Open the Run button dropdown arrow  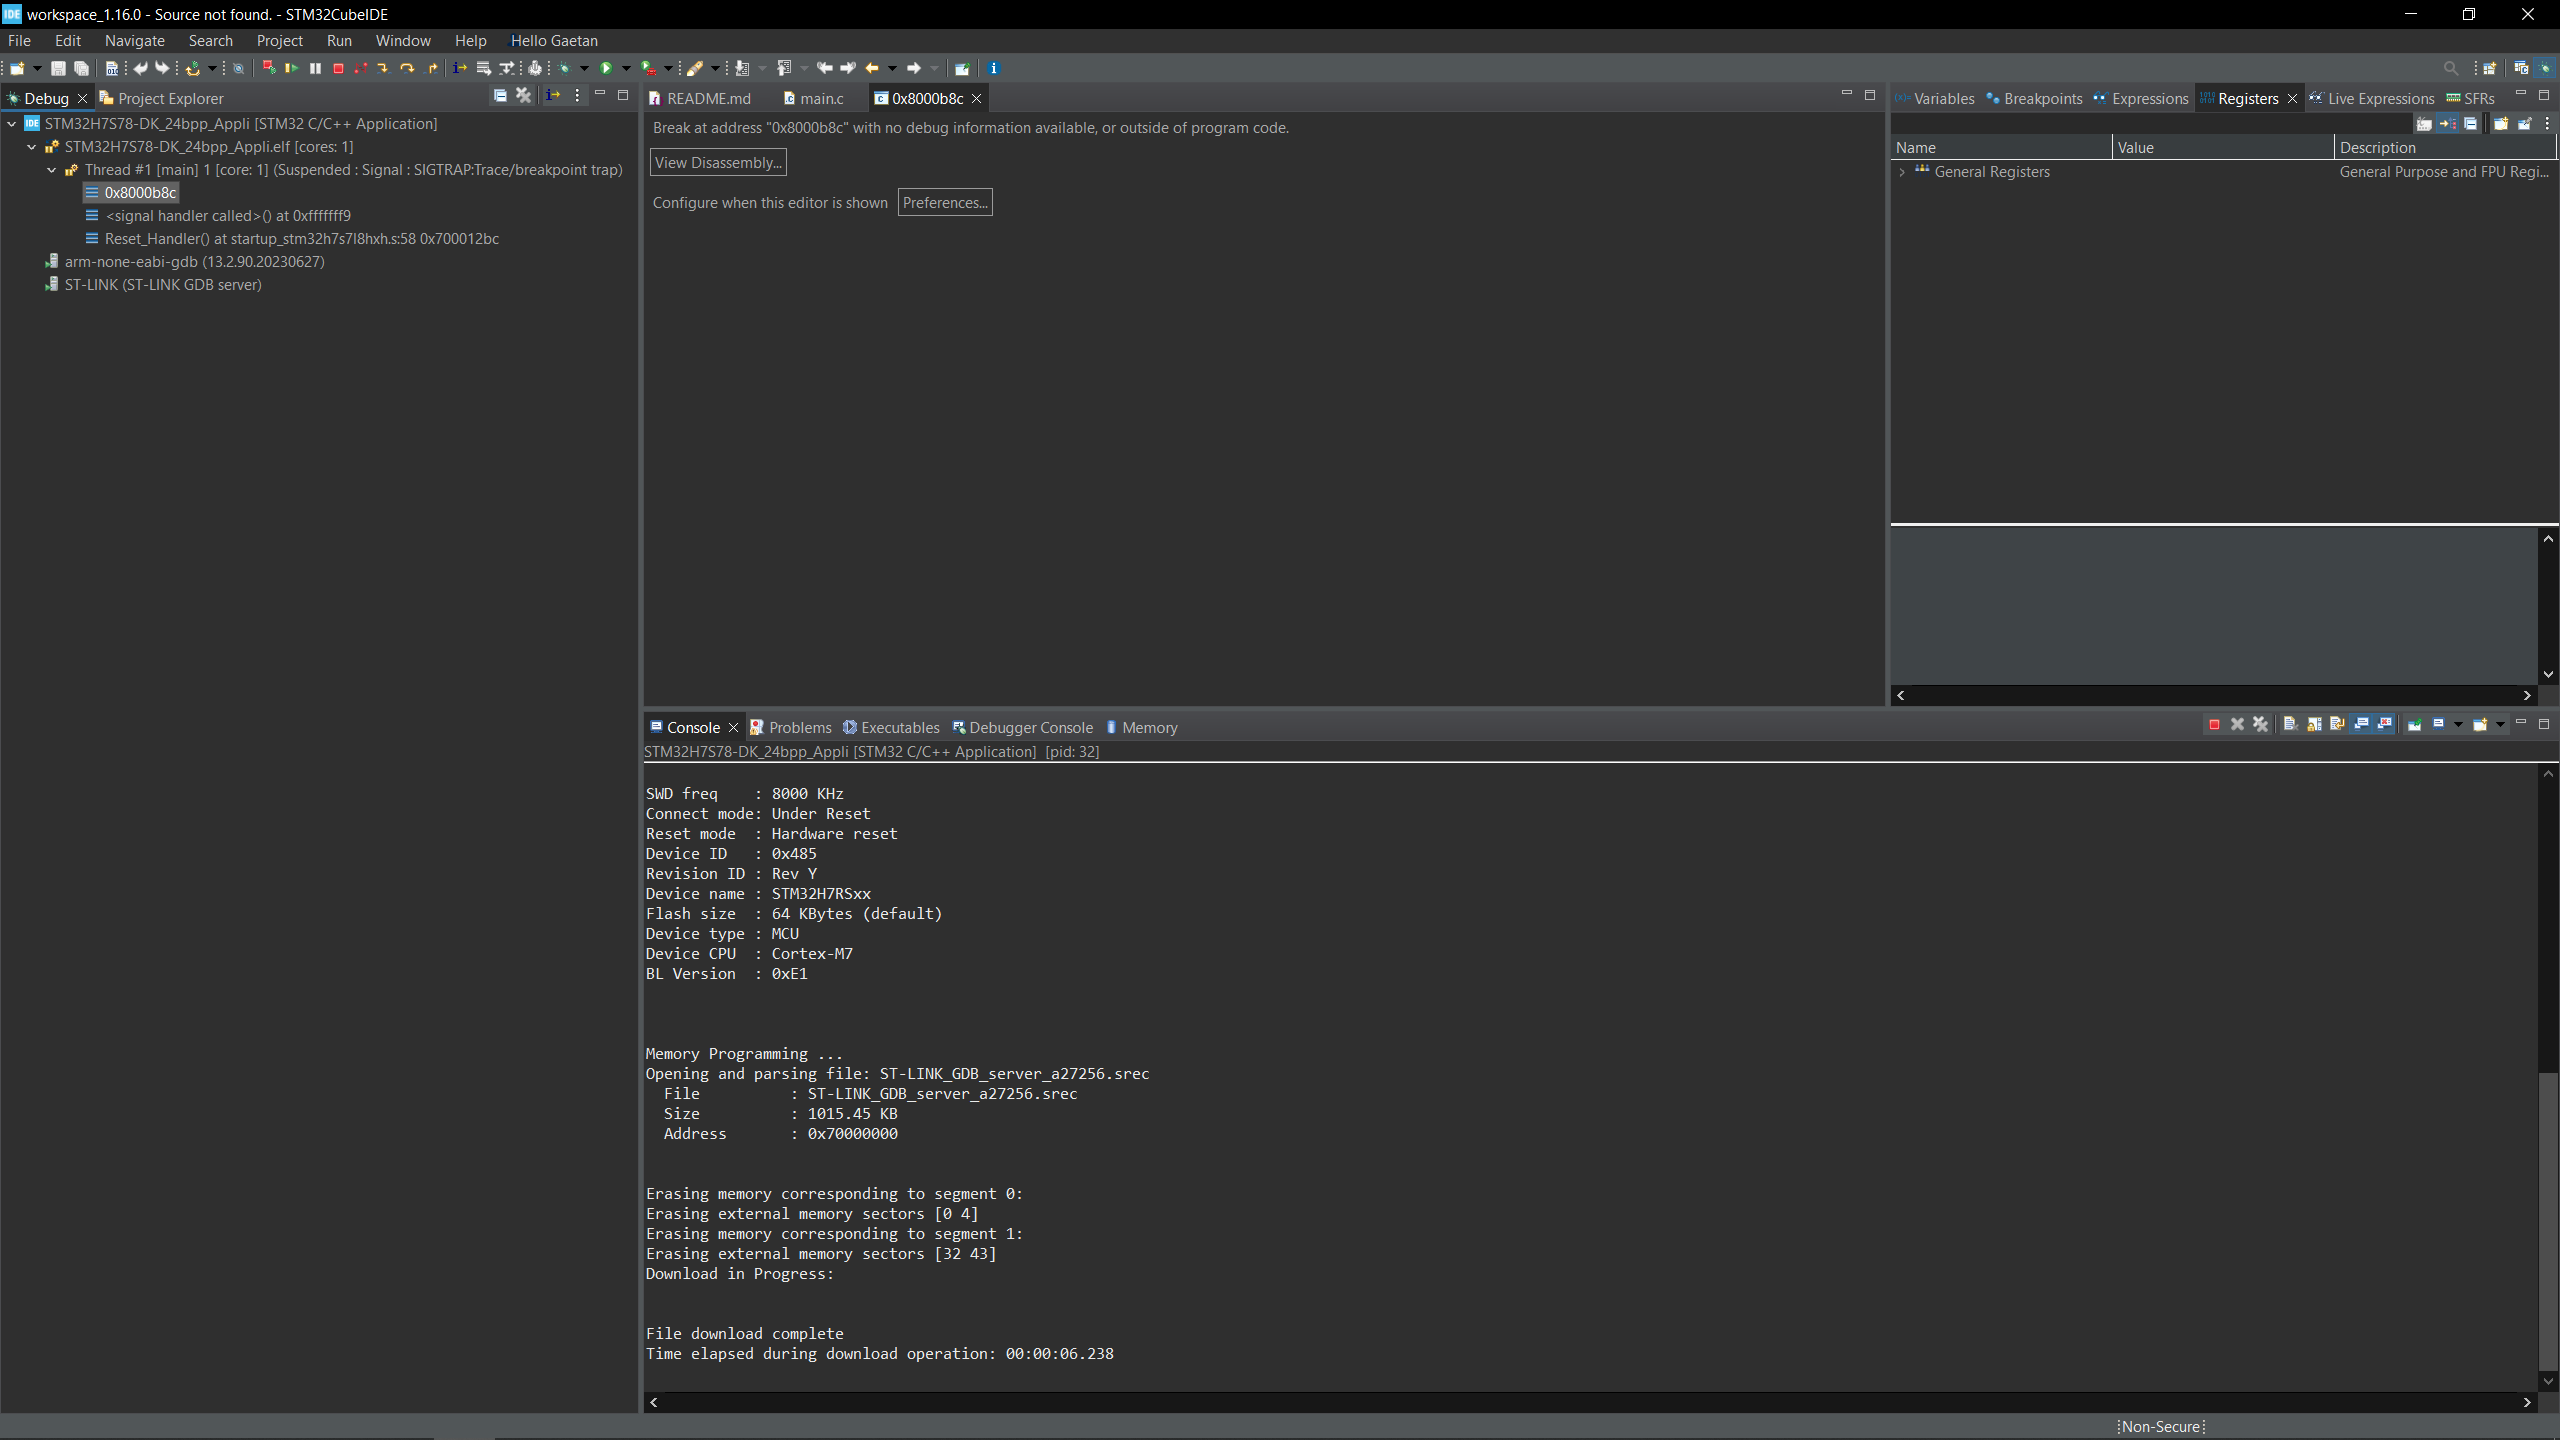(x=626, y=68)
